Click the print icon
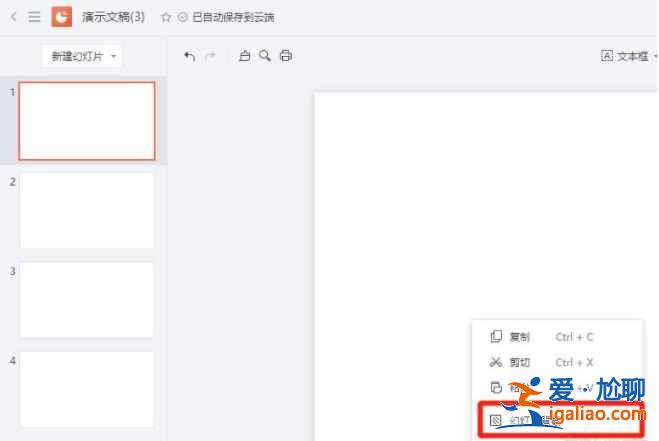This screenshot has height=441, width=659. pyautogui.click(x=286, y=56)
